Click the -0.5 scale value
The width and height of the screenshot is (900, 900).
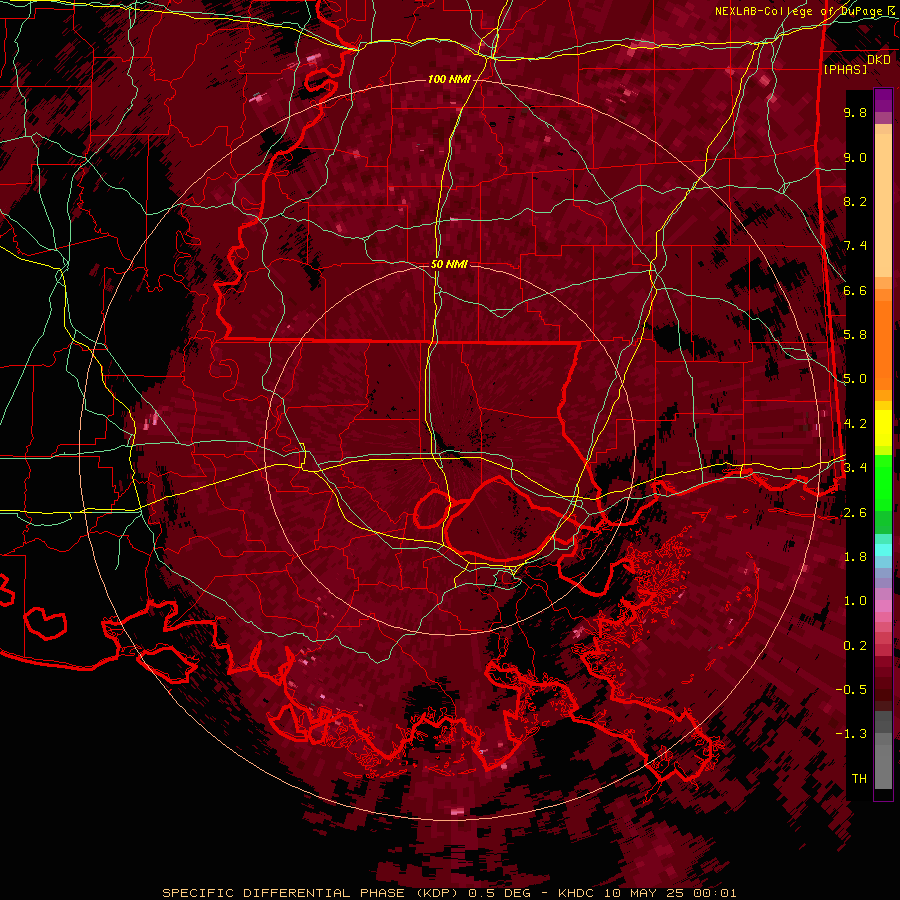click(851, 690)
